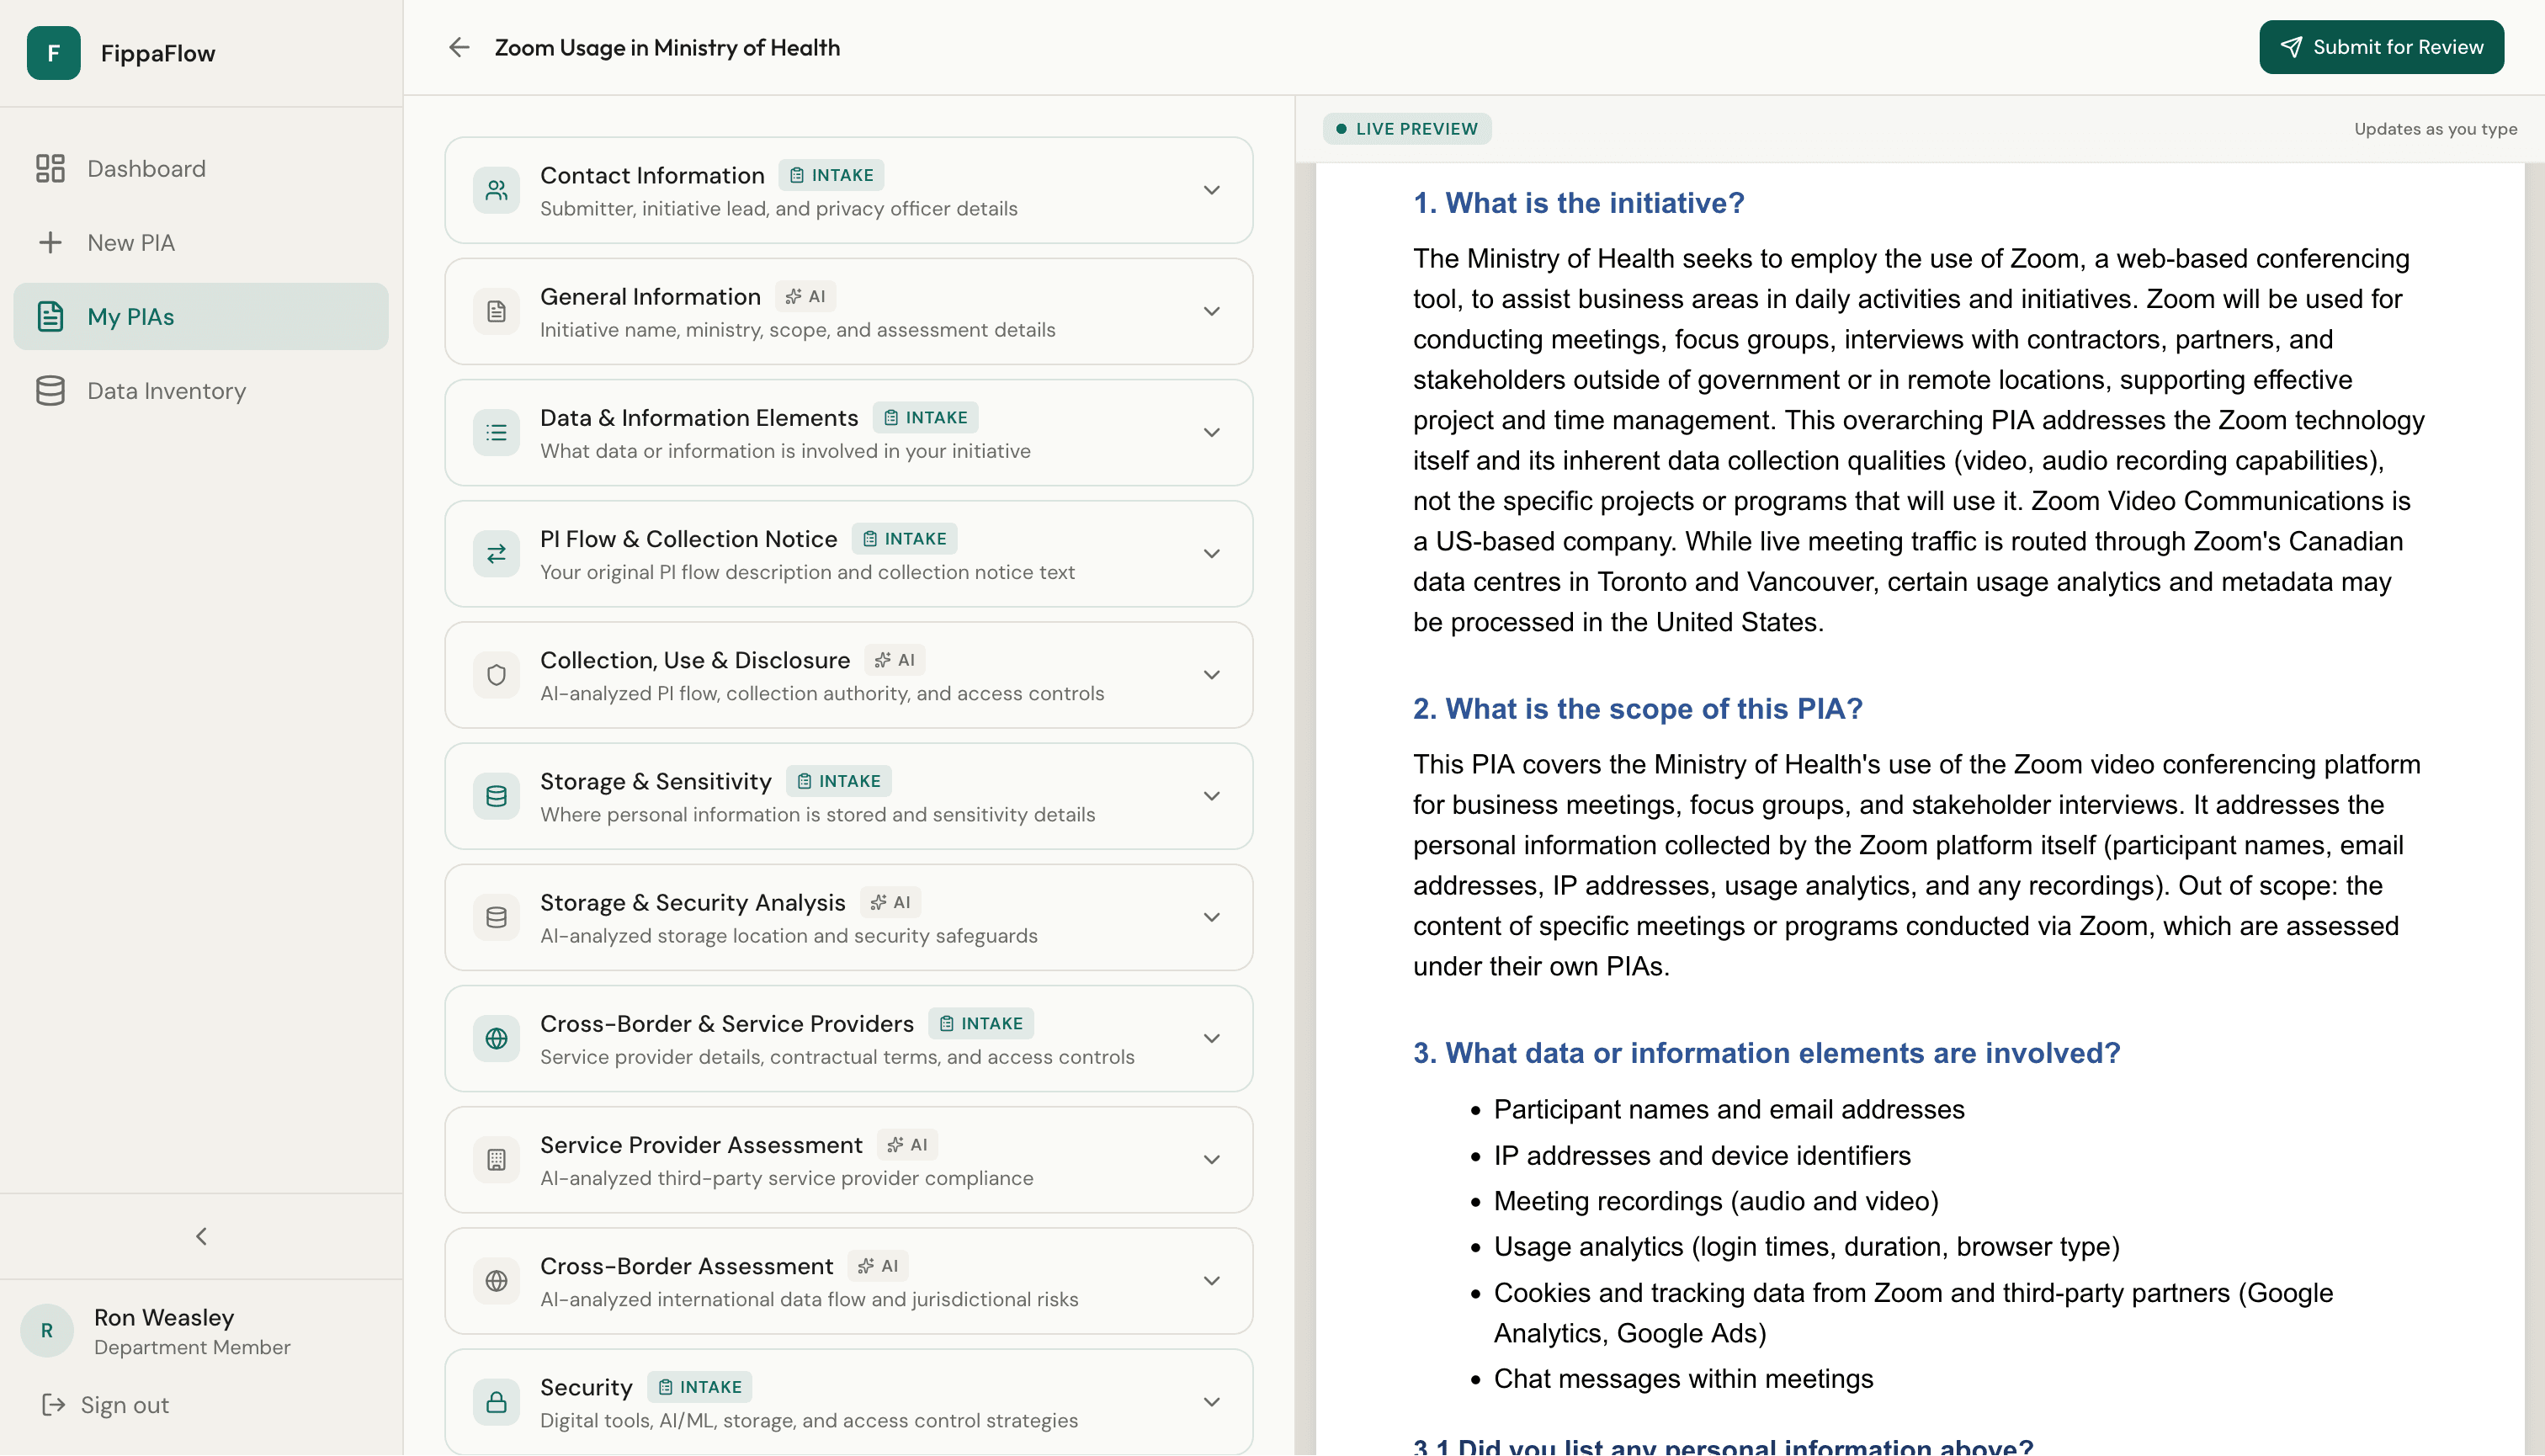Click the Storage & Security Analysis database icon
The image size is (2545, 1456).
pyautogui.click(x=496, y=917)
